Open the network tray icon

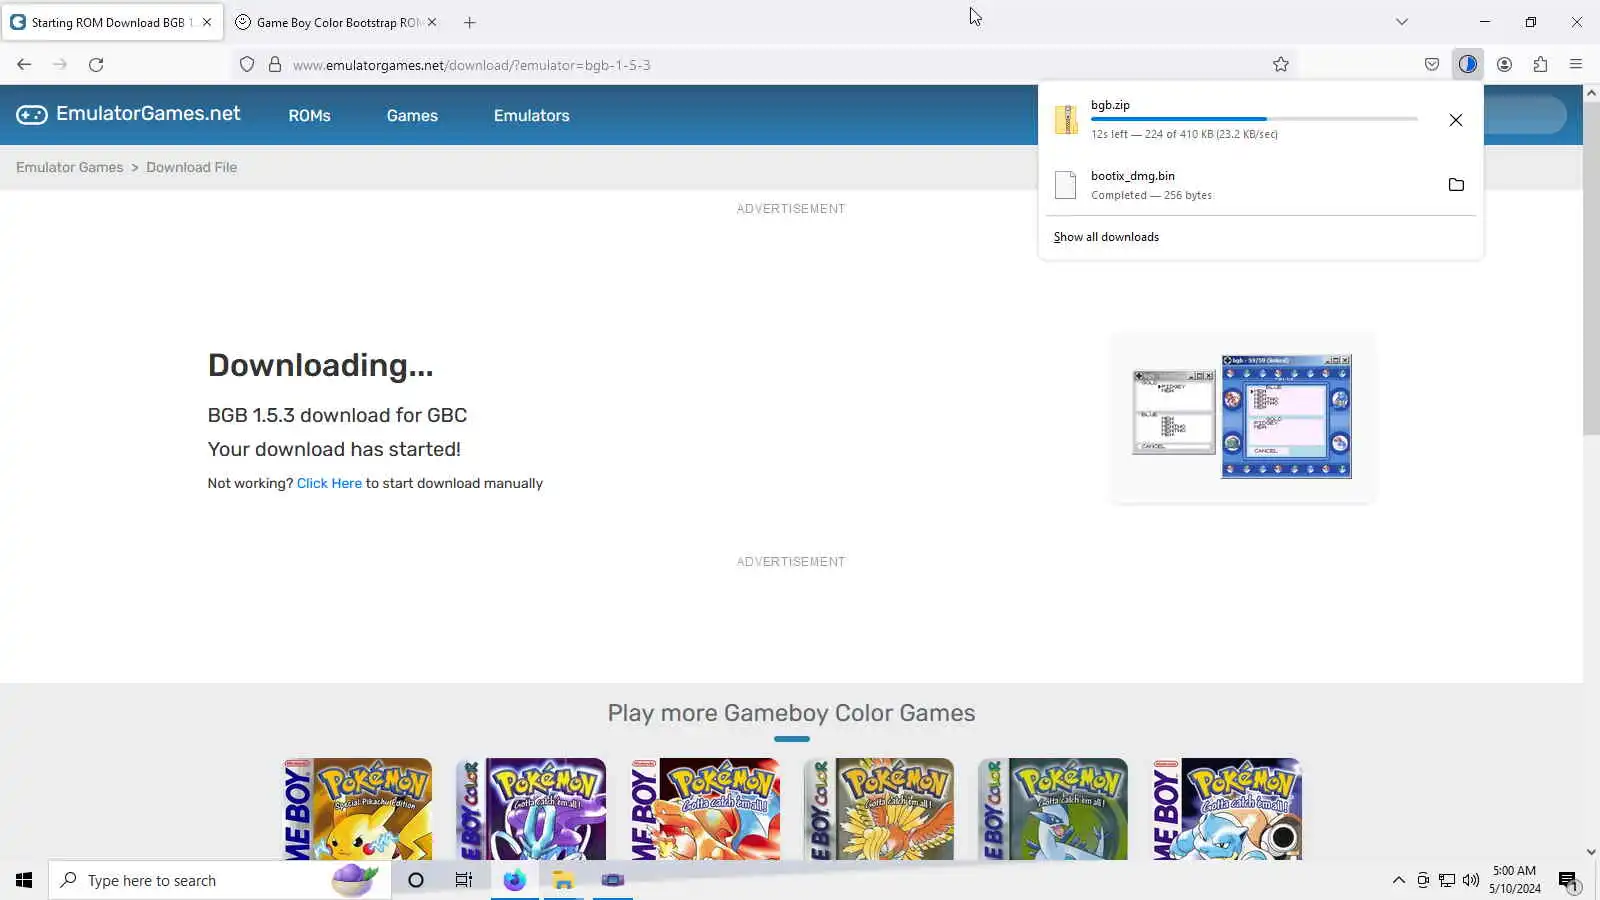(1447, 880)
